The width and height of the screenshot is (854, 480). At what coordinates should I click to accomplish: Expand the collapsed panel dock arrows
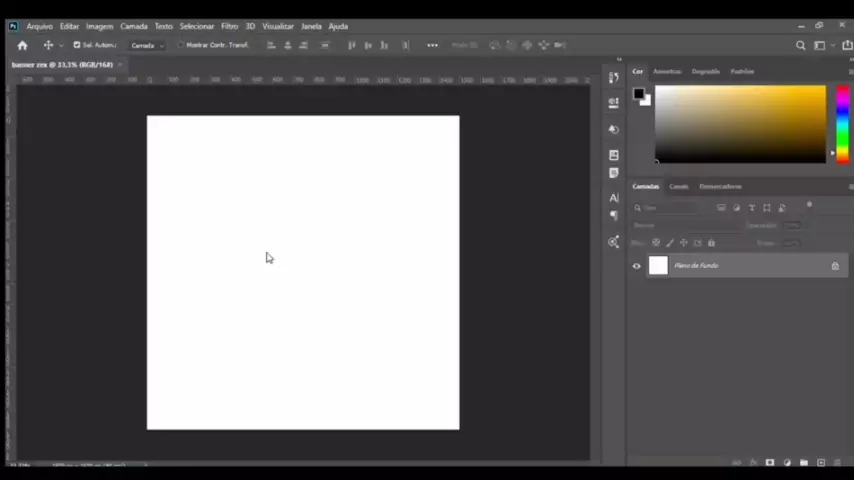(x=619, y=60)
